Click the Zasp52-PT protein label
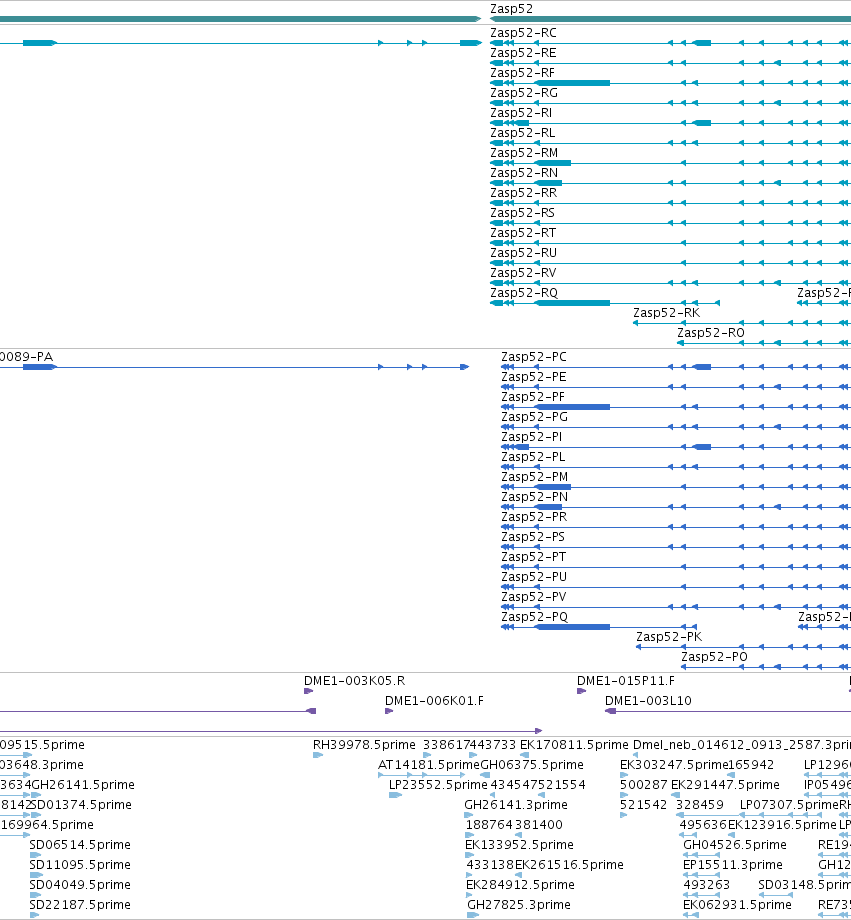This screenshot has height=920, width=851. tap(533, 556)
